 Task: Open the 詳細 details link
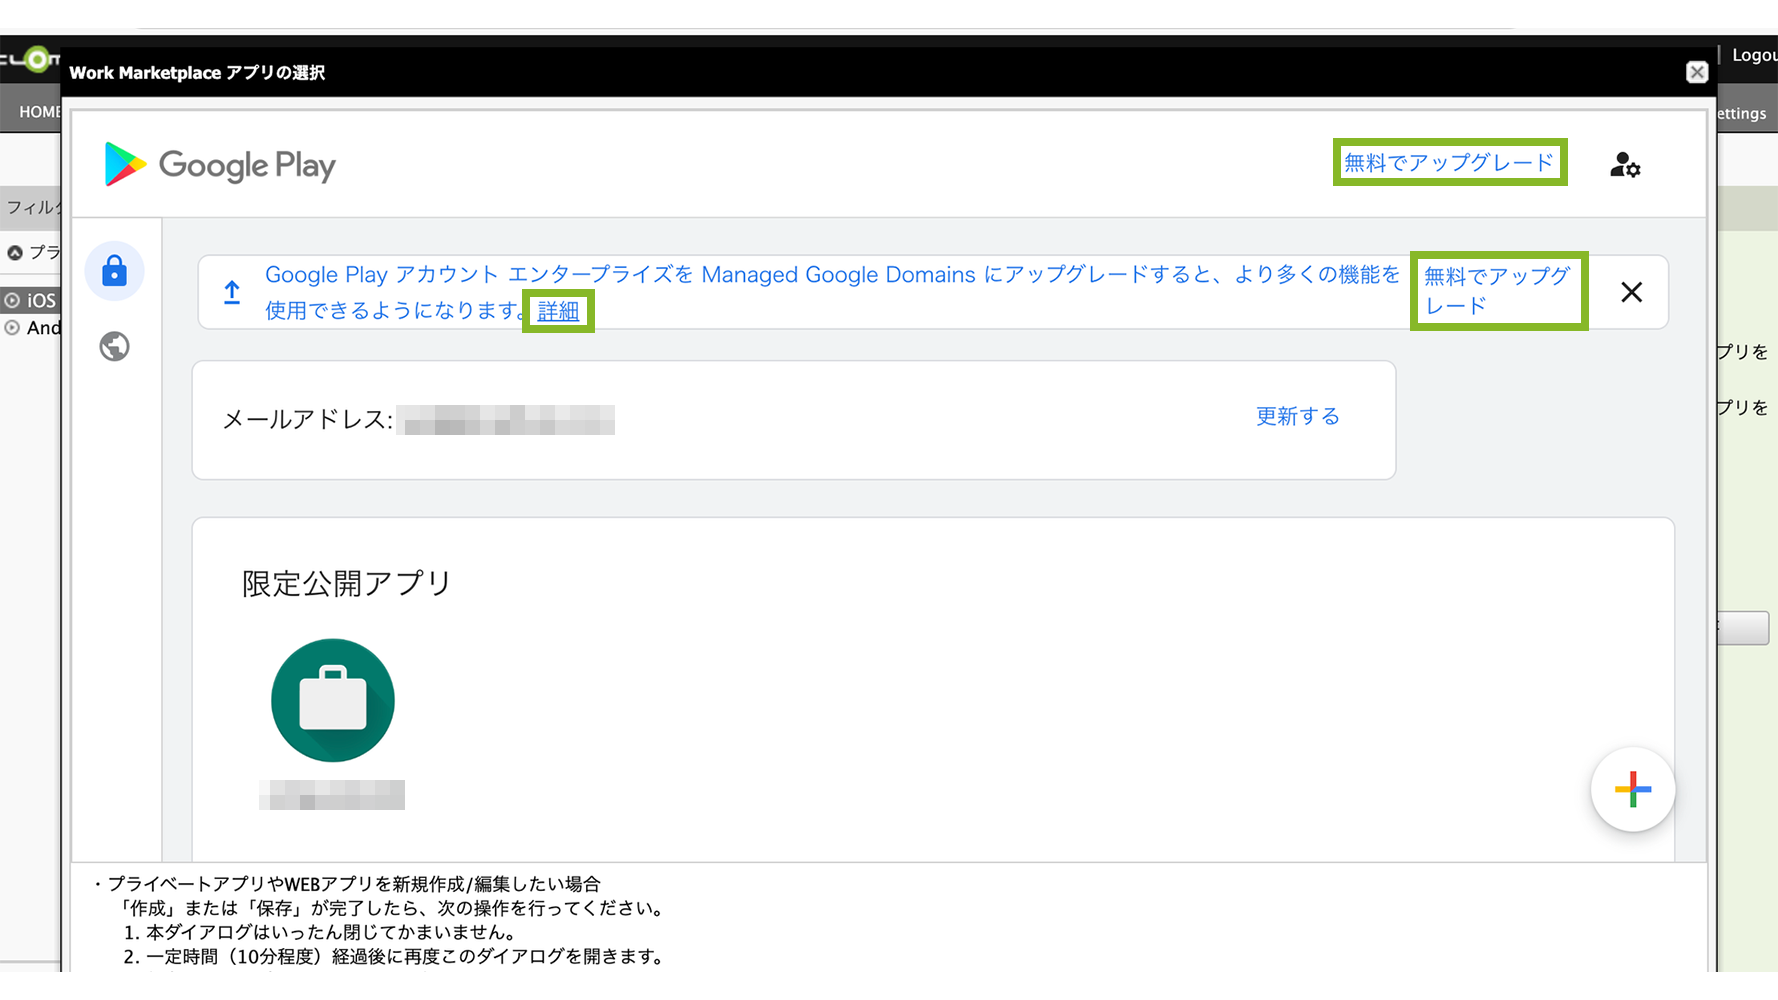pos(558,311)
